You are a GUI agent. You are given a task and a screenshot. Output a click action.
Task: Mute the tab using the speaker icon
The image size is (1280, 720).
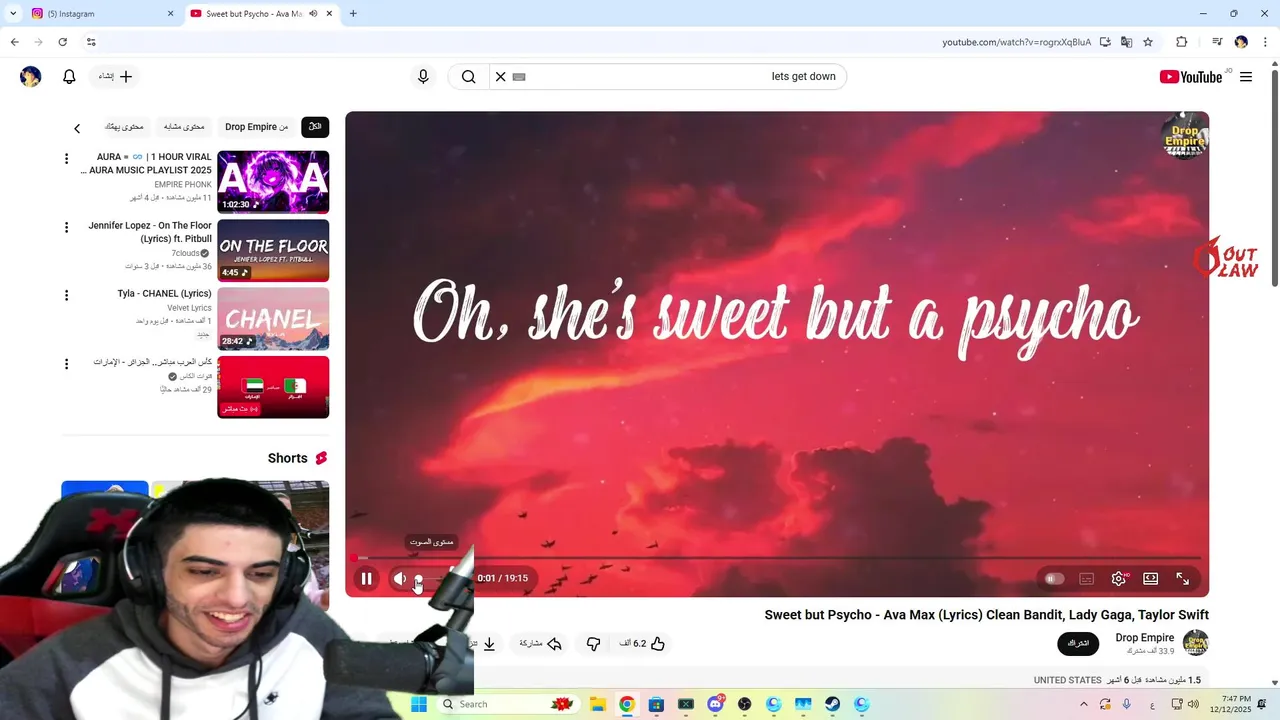coord(313,14)
